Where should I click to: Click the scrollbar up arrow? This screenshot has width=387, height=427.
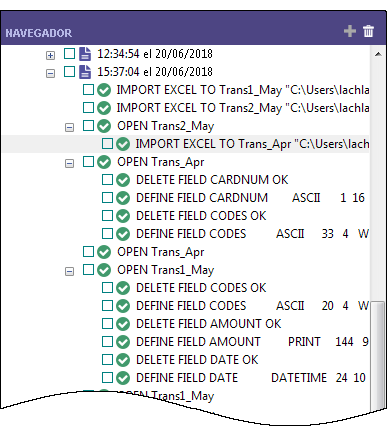(x=378, y=54)
